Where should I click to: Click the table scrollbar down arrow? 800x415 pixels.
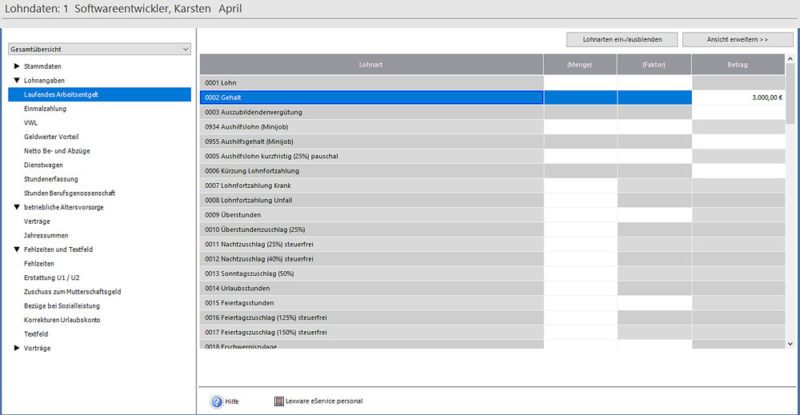coord(790,344)
